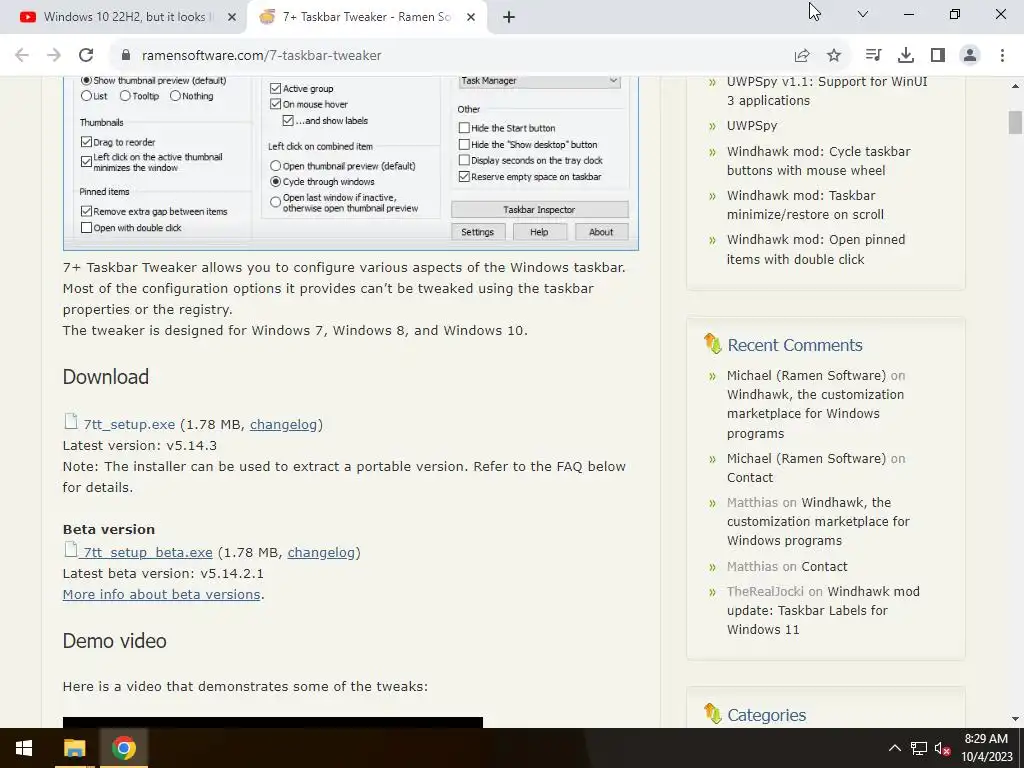Open Windhawk mod: Open pinned items link
This screenshot has height=768, width=1024.
point(816,249)
